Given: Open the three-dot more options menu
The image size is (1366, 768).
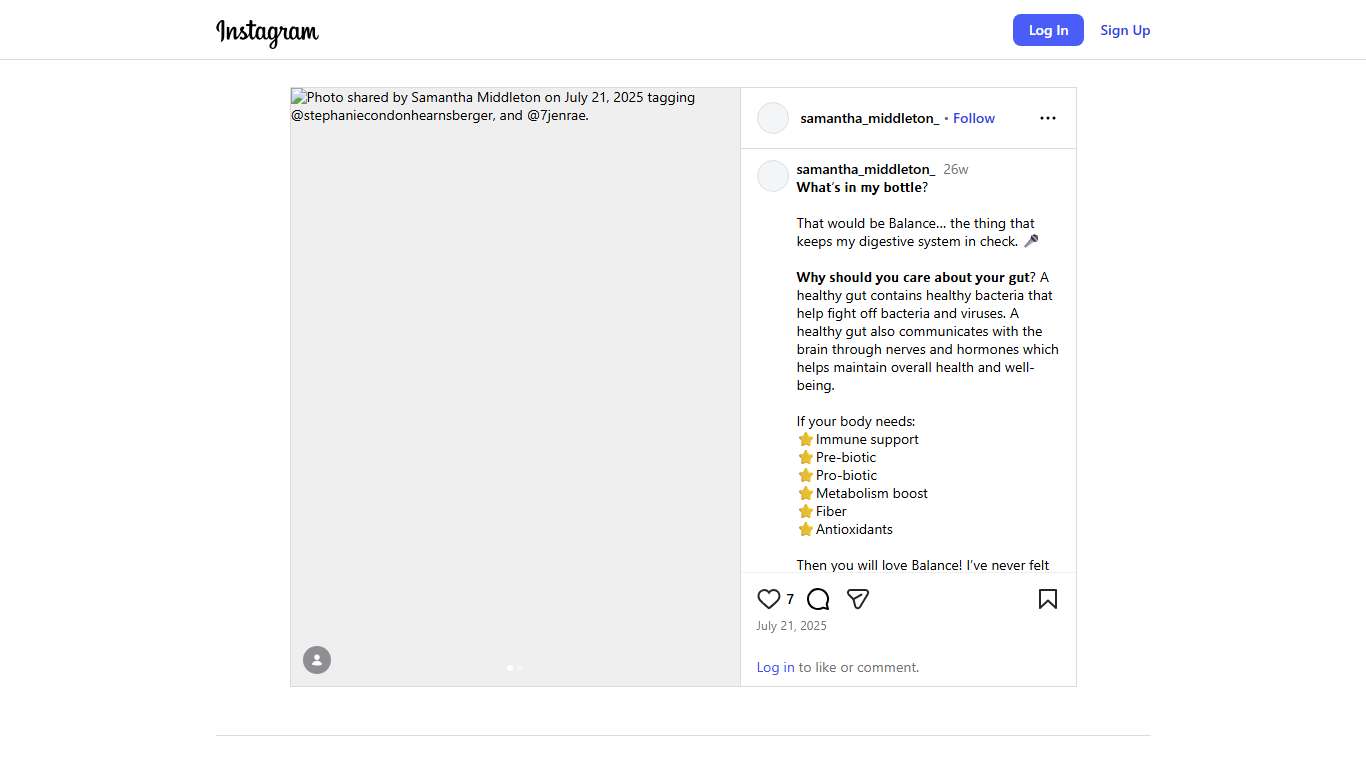Looking at the screenshot, I should 1047,118.
